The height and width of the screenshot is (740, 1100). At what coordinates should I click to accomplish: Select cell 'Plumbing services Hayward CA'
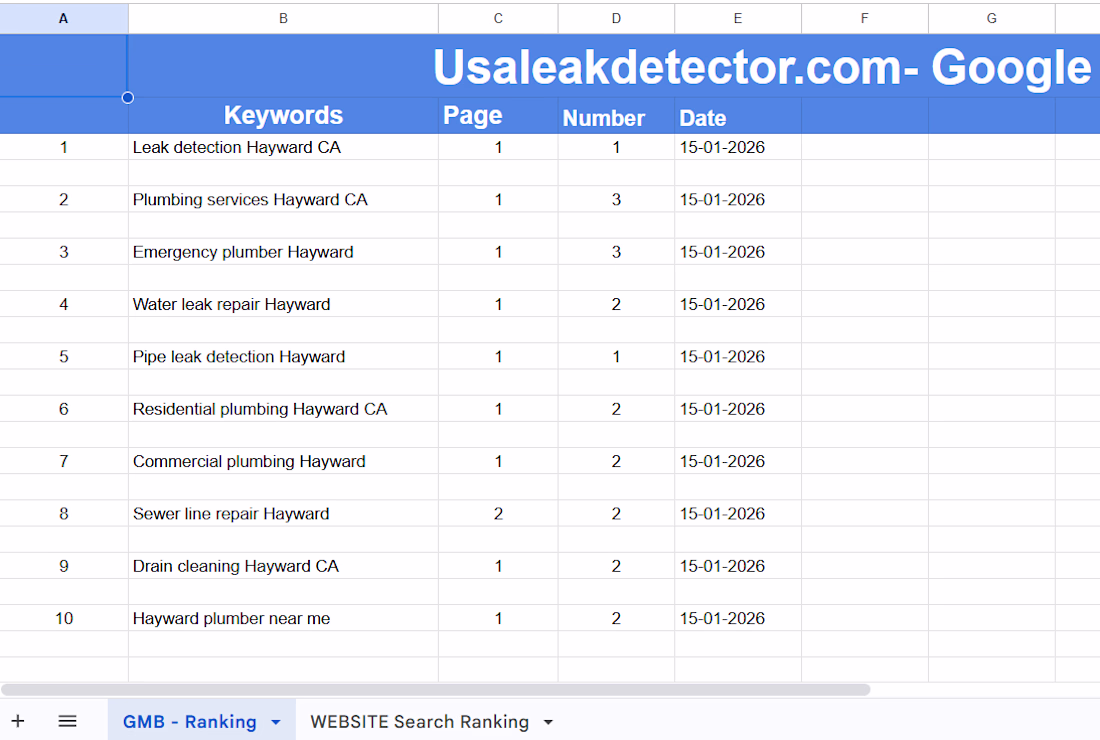coord(283,199)
